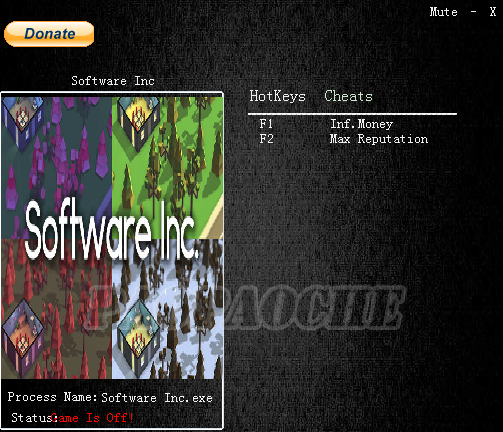
Task: Click the HotKeys column header
Action: pyautogui.click(x=277, y=96)
